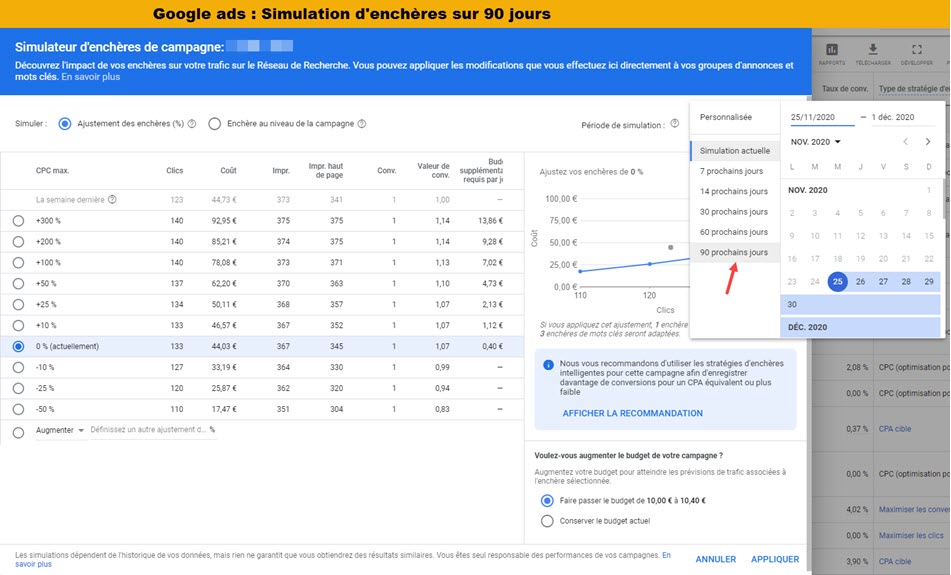Select day 29 in November calendar
The height and width of the screenshot is (575, 951).
929,281
